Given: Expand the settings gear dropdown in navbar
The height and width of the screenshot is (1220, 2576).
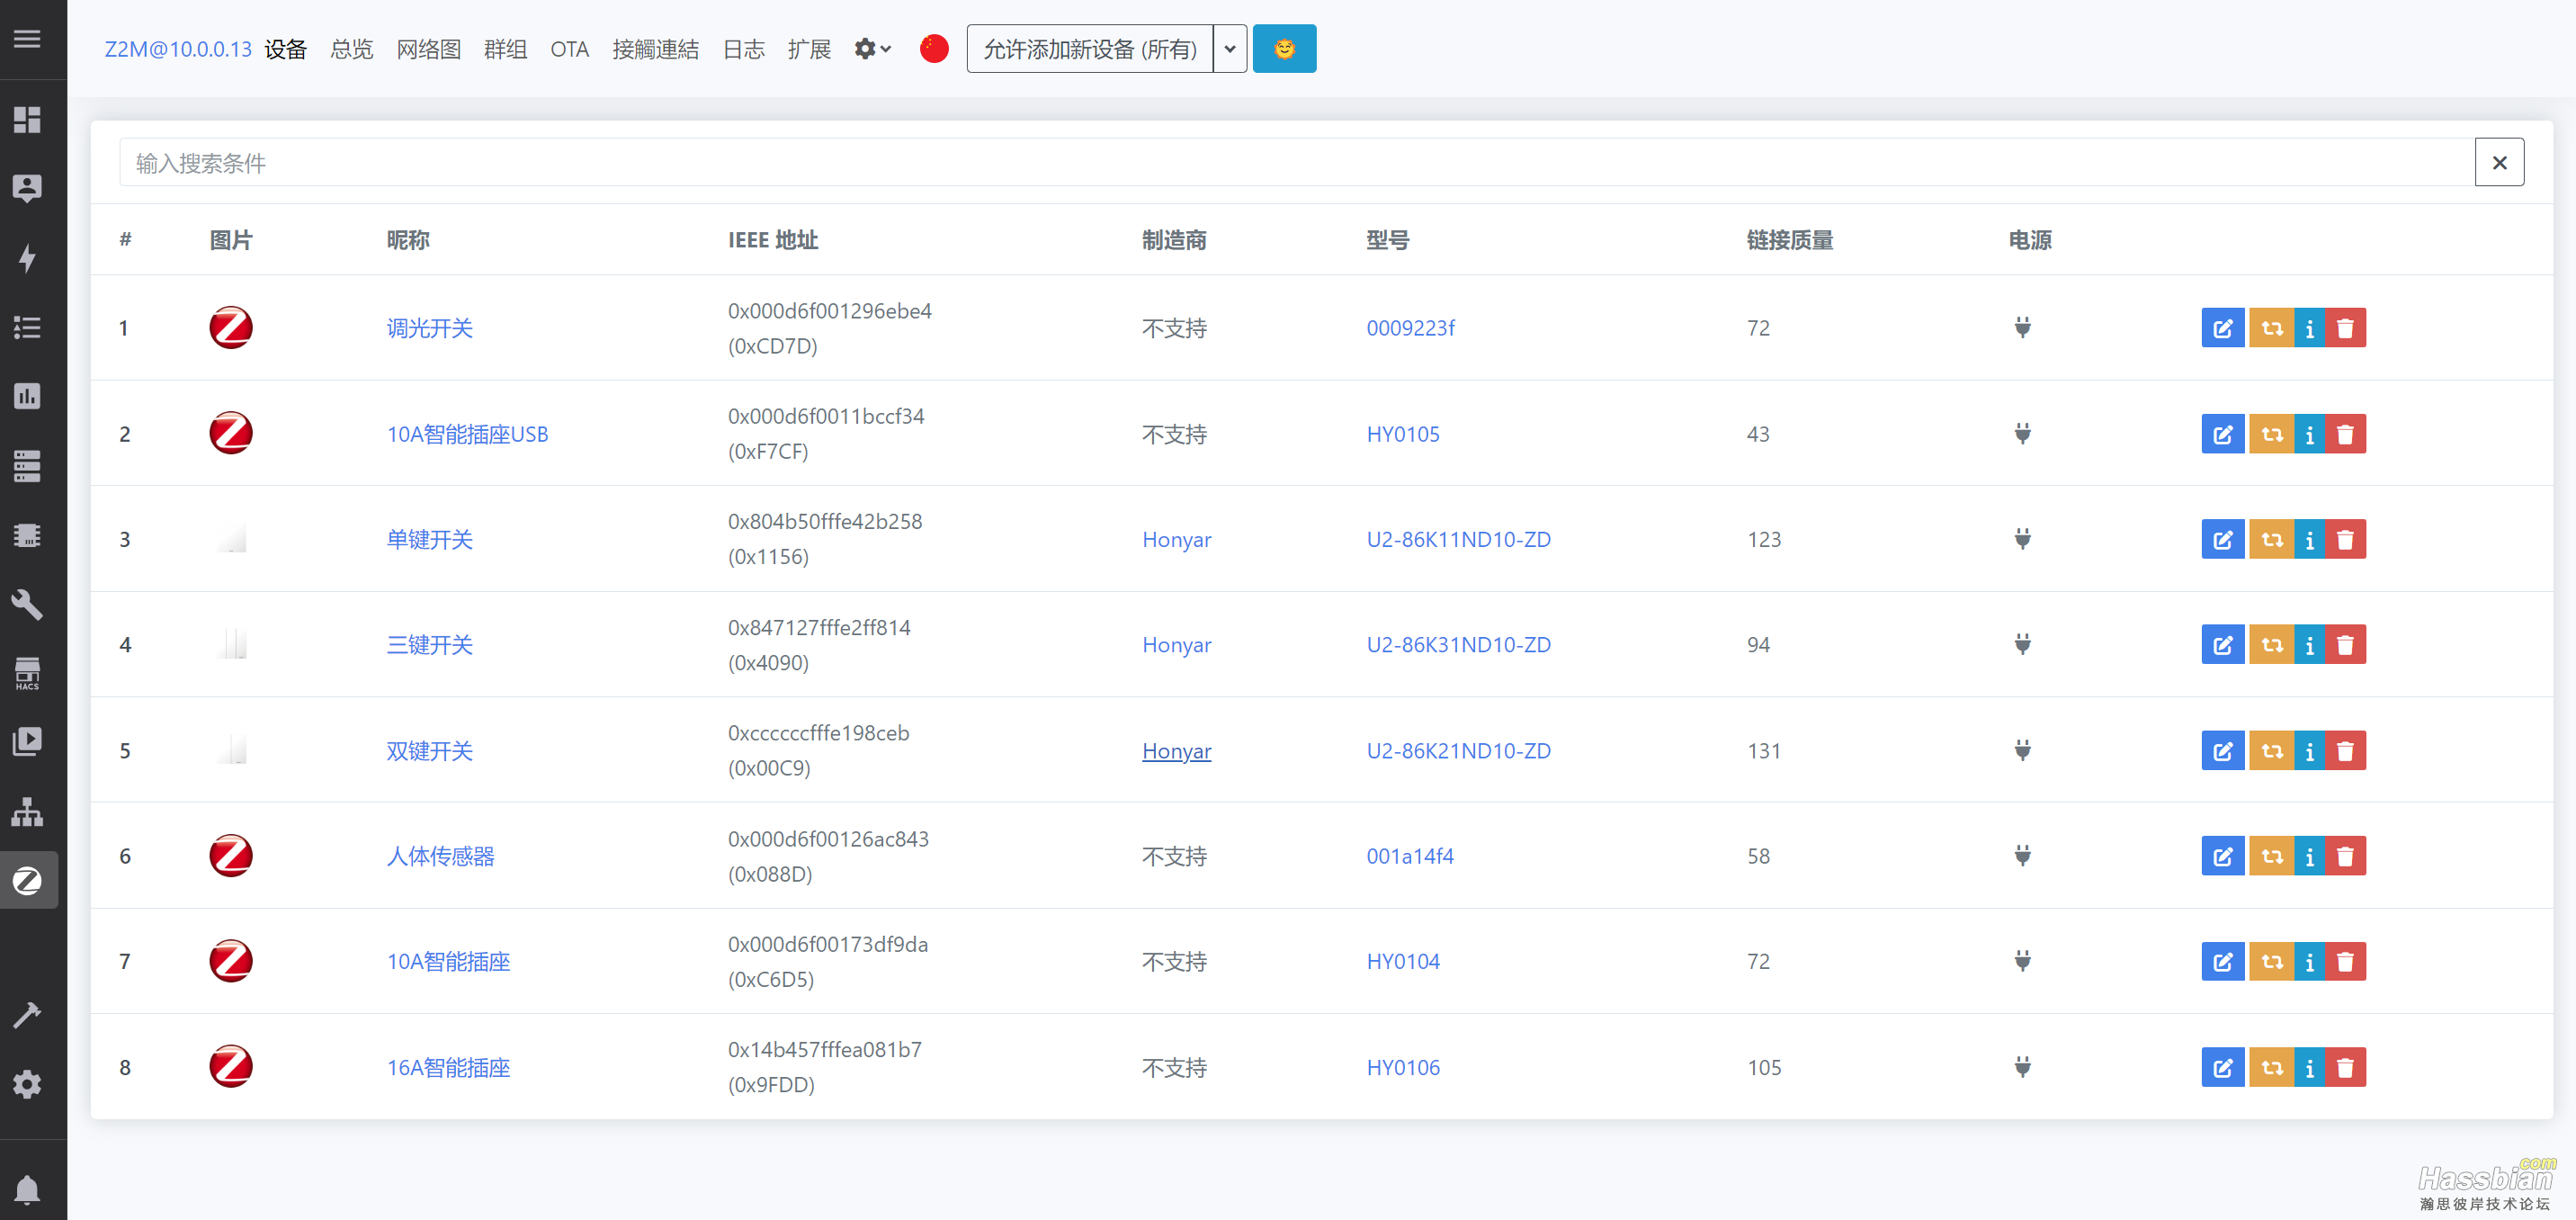Looking at the screenshot, I should point(872,49).
